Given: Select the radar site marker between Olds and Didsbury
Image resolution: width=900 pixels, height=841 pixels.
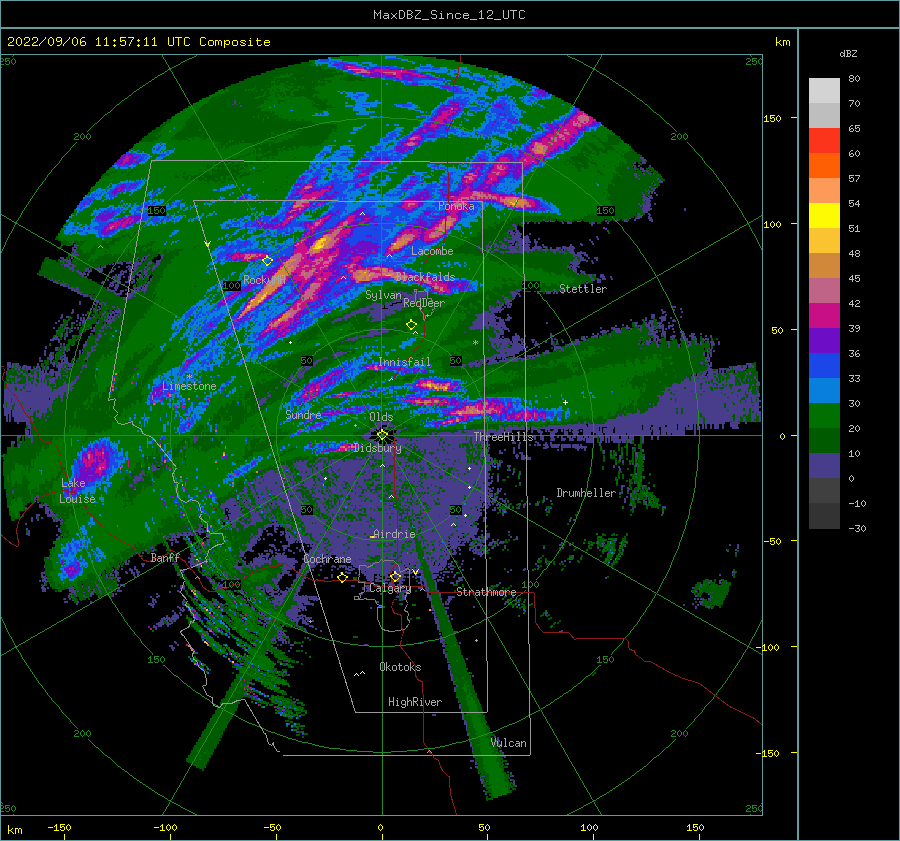Looking at the screenshot, I should point(382,435).
